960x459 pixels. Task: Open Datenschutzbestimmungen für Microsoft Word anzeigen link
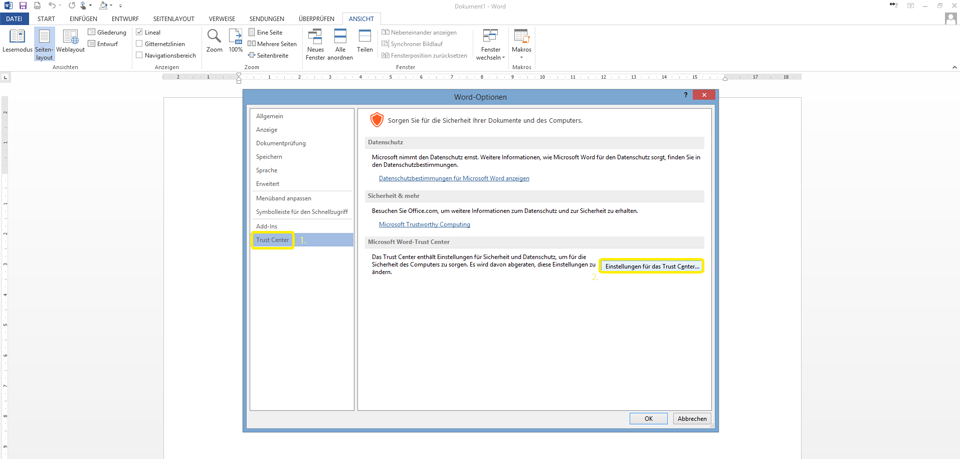tap(454, 178)
